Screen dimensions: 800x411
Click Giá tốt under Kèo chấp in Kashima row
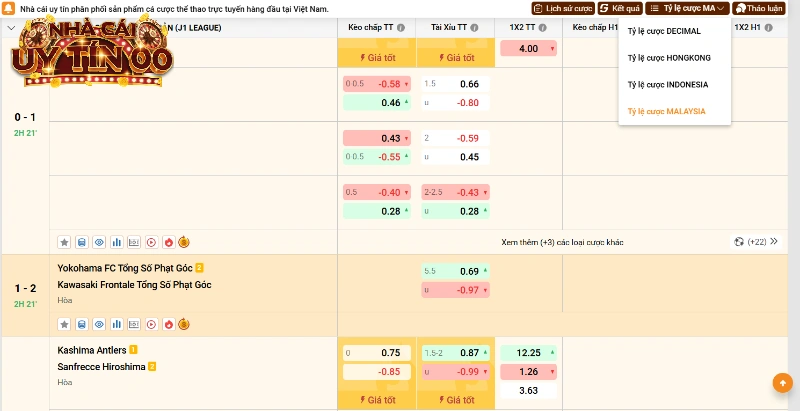click(377, 400)
